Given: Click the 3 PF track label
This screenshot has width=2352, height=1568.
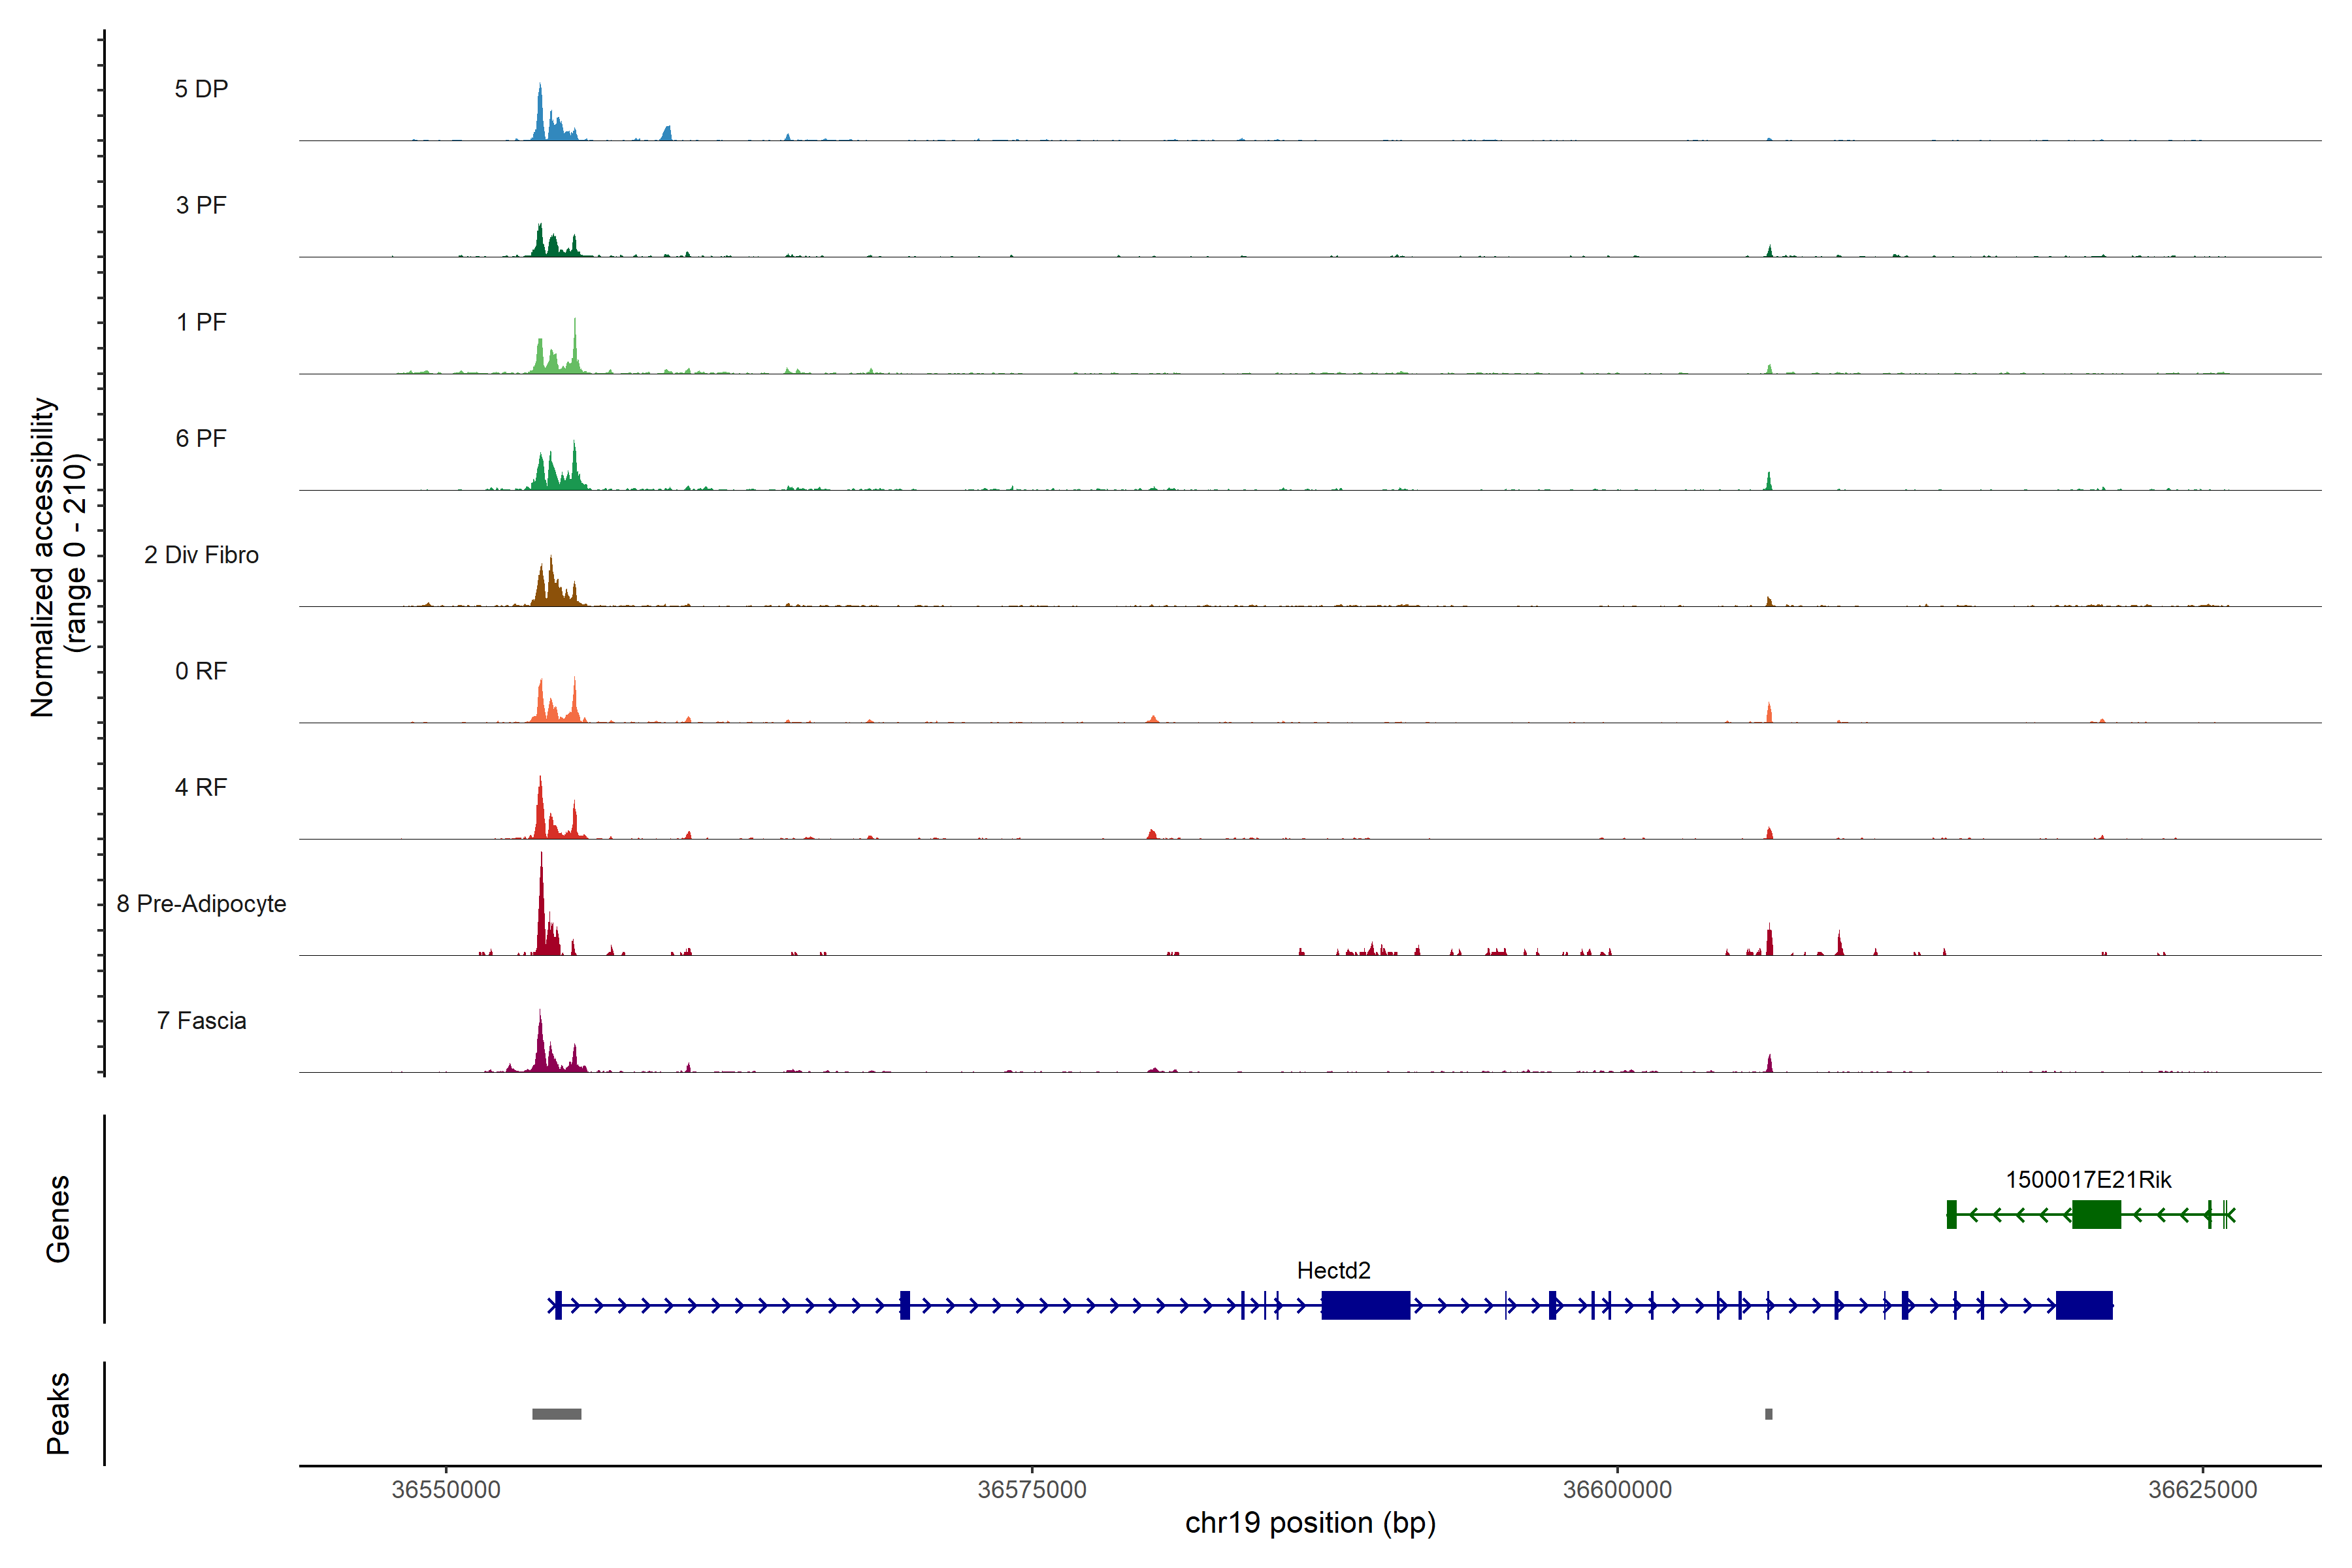Looking at the screenshot, I should pyautogui.click(x=201, y=205).
